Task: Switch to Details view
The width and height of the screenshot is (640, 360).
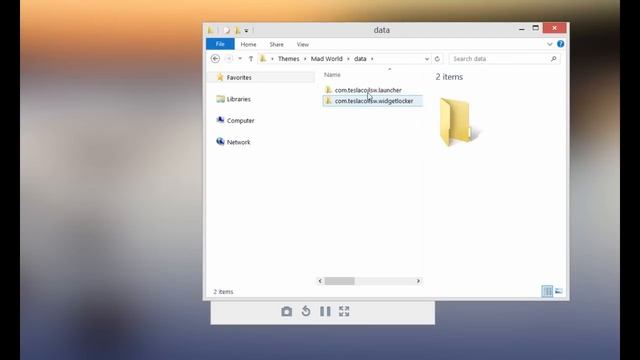Action: (x=547, y=291)
